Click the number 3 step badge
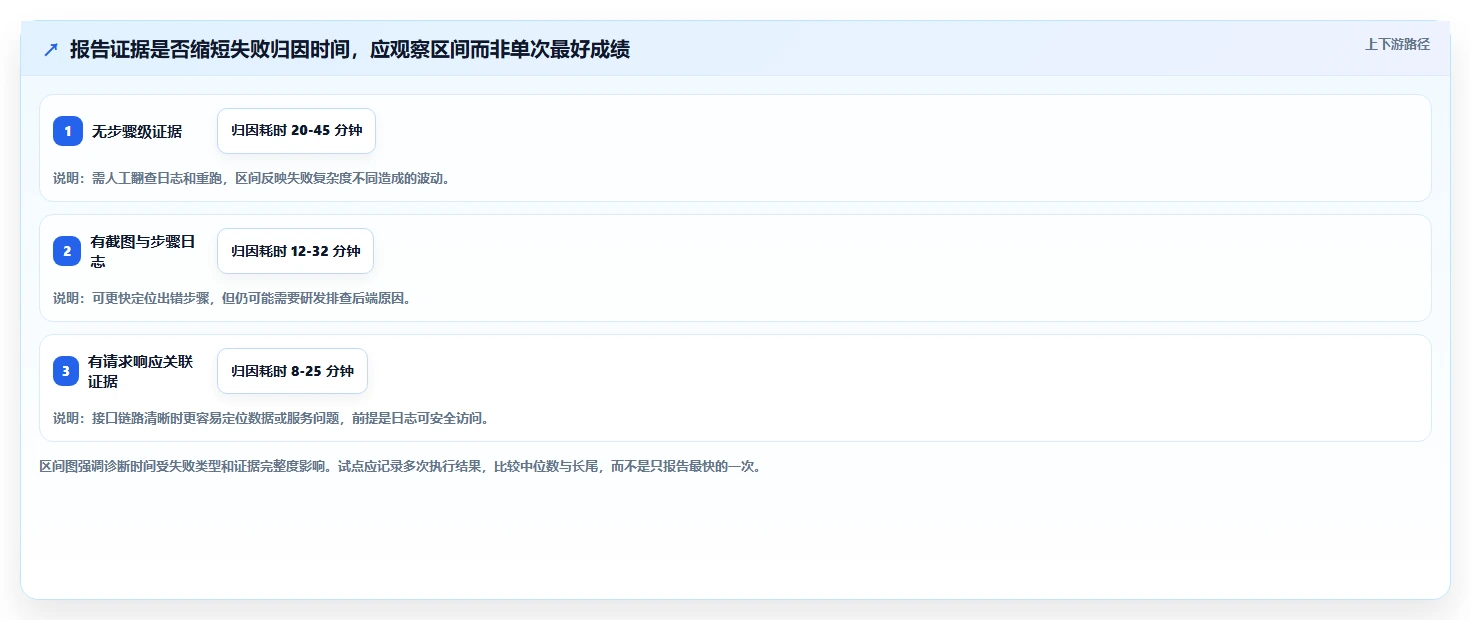Screen dimensions: 1471x620 66,371
